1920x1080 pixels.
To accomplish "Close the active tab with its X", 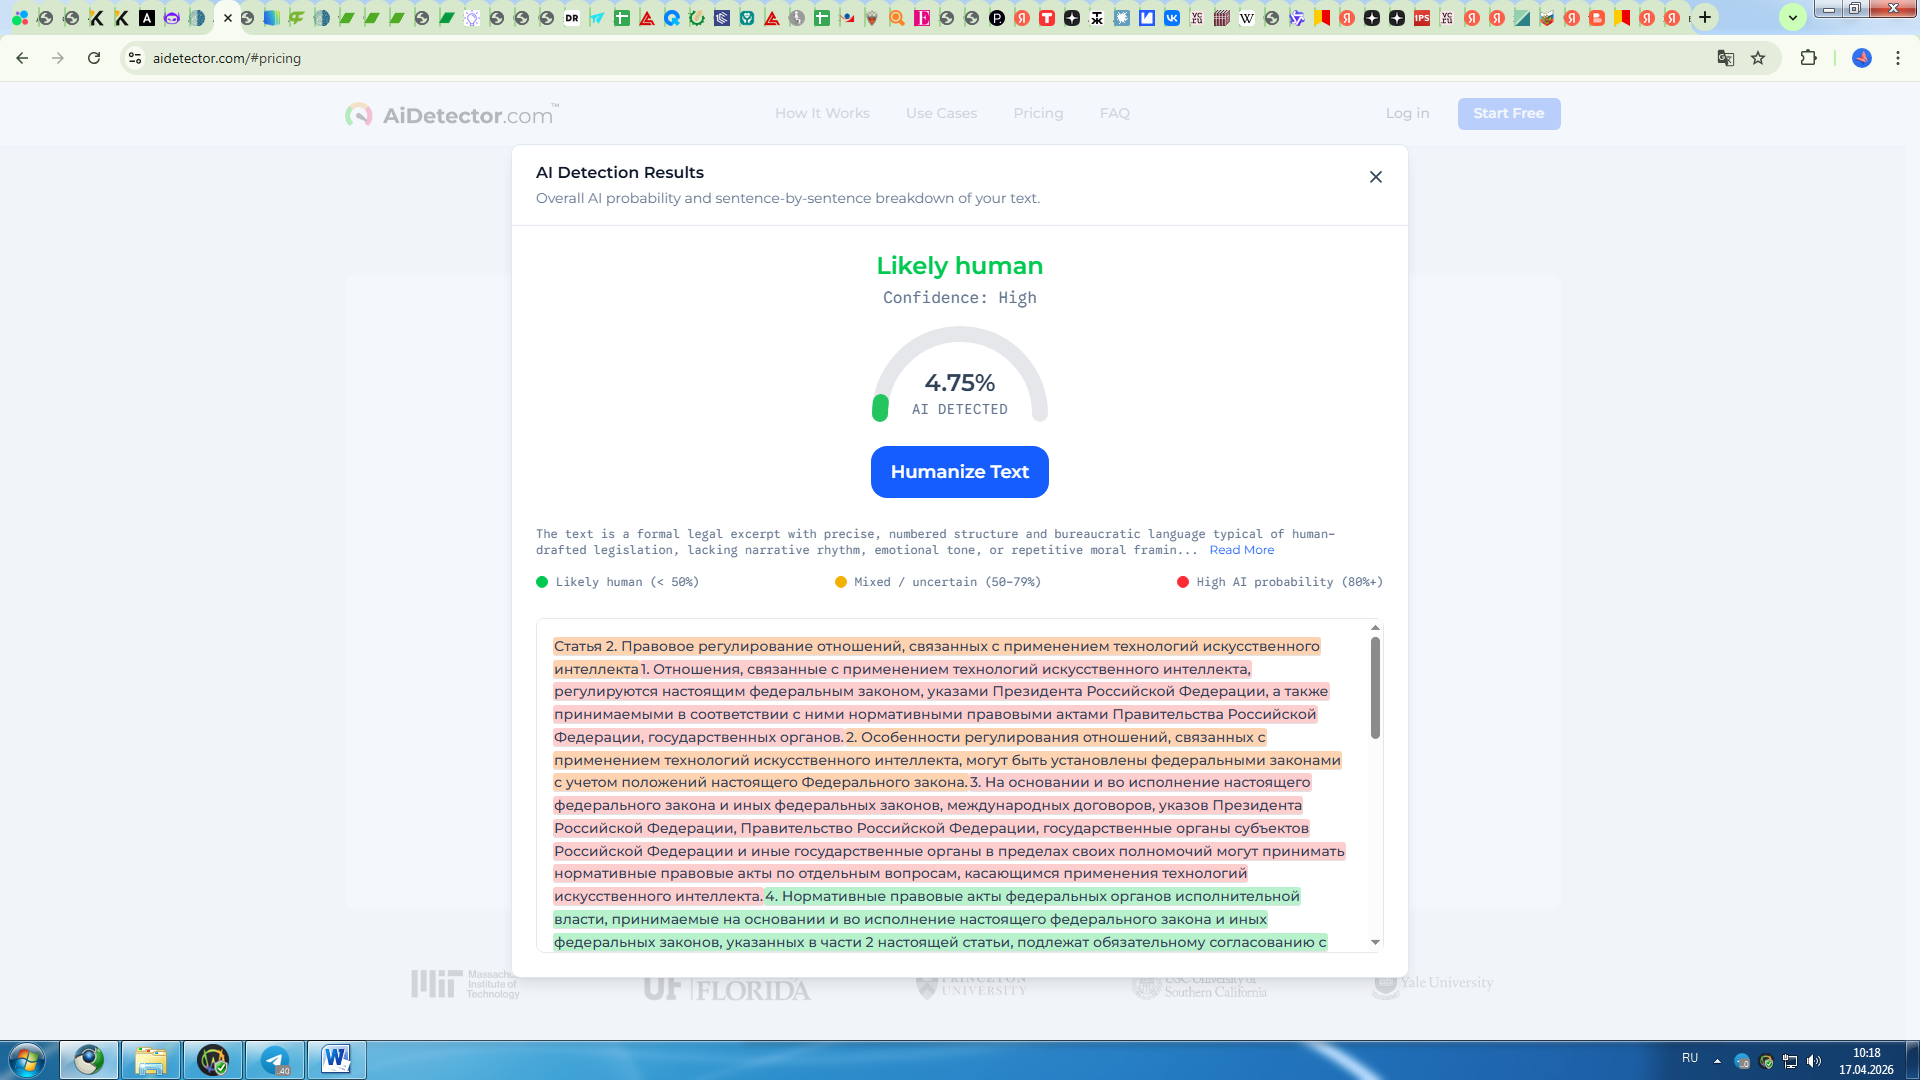I will pos(228,18).
